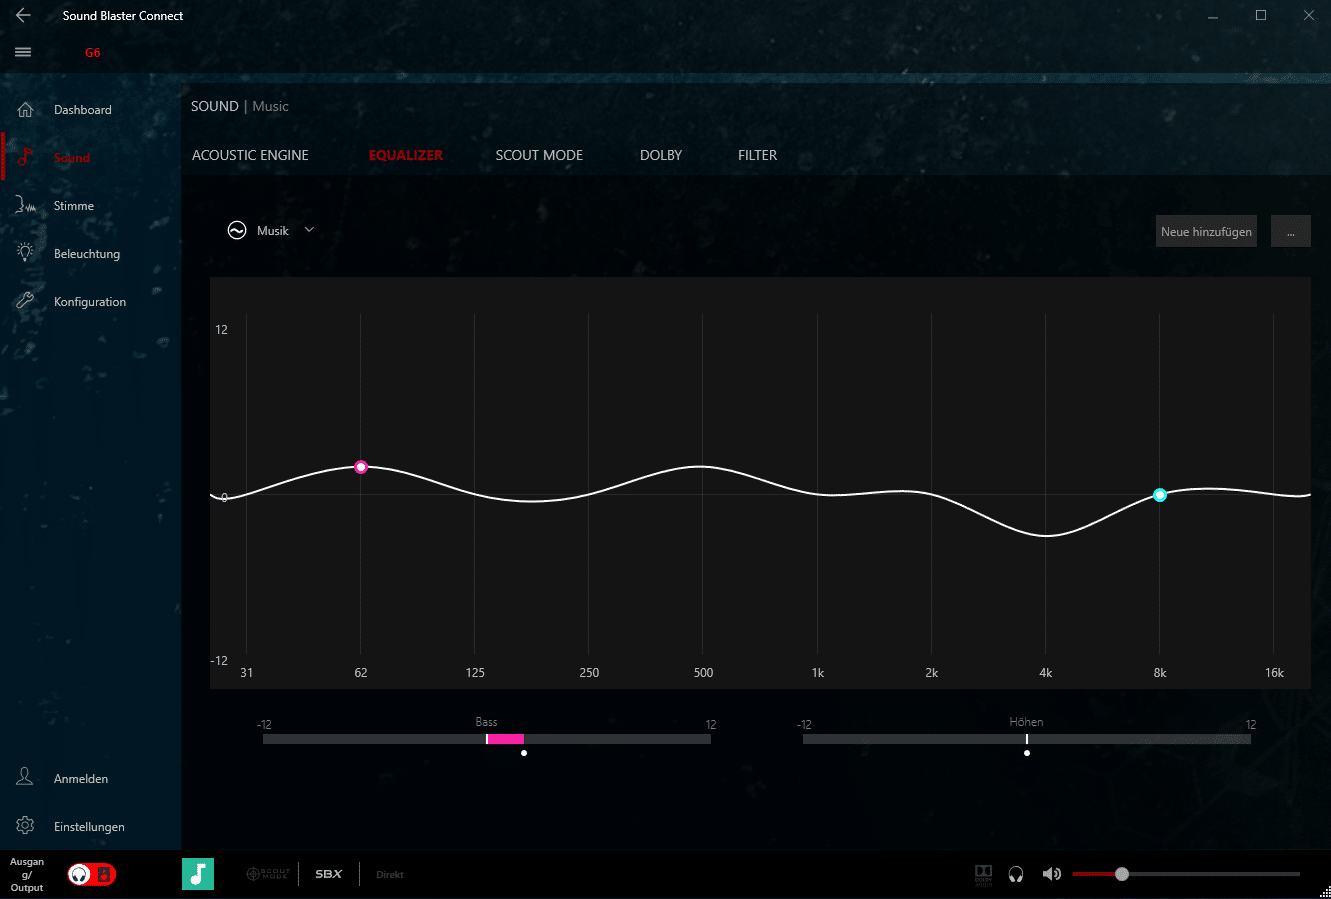Click the Dolby Audio icon in bottom bar
The width and height of the screenshot is (1331, 899).
(983, 874)
